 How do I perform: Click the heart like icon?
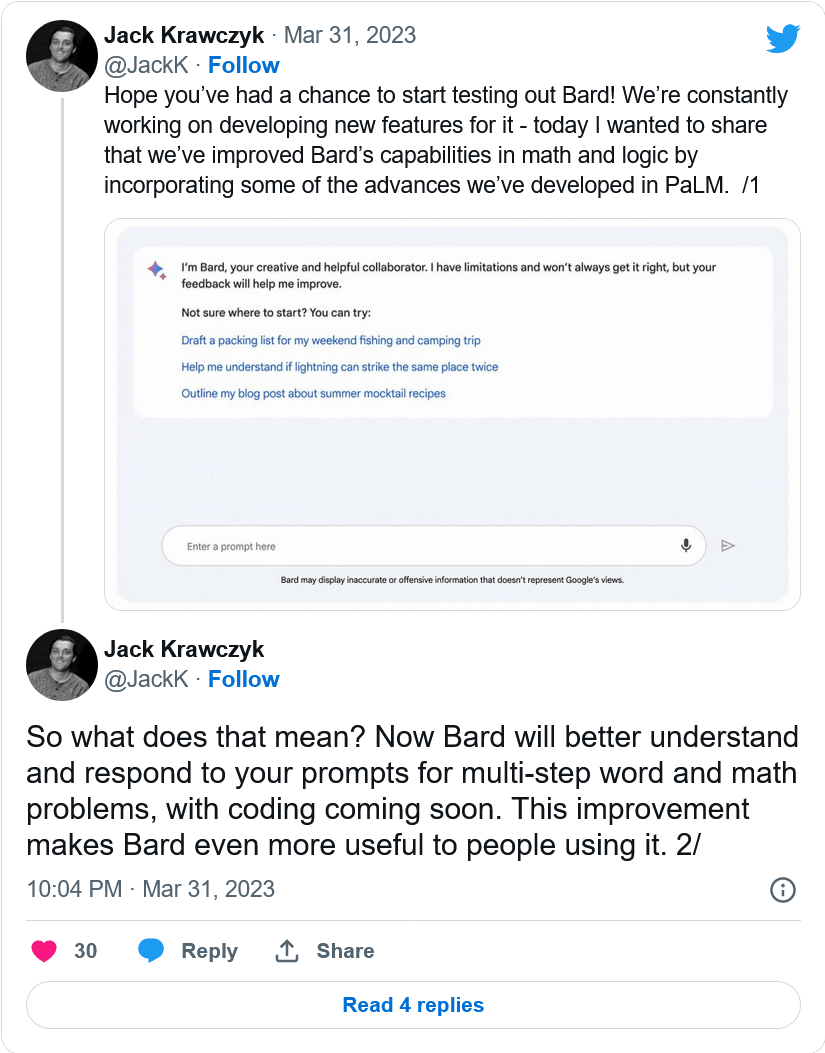click(44, 951)
